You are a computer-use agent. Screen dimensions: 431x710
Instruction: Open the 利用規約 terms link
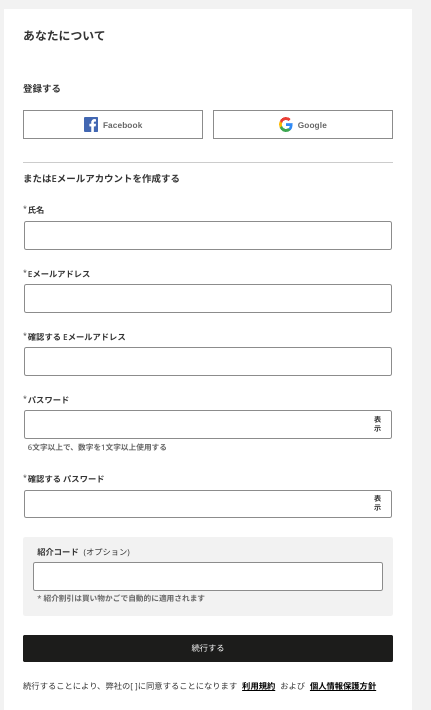(259, 686)
